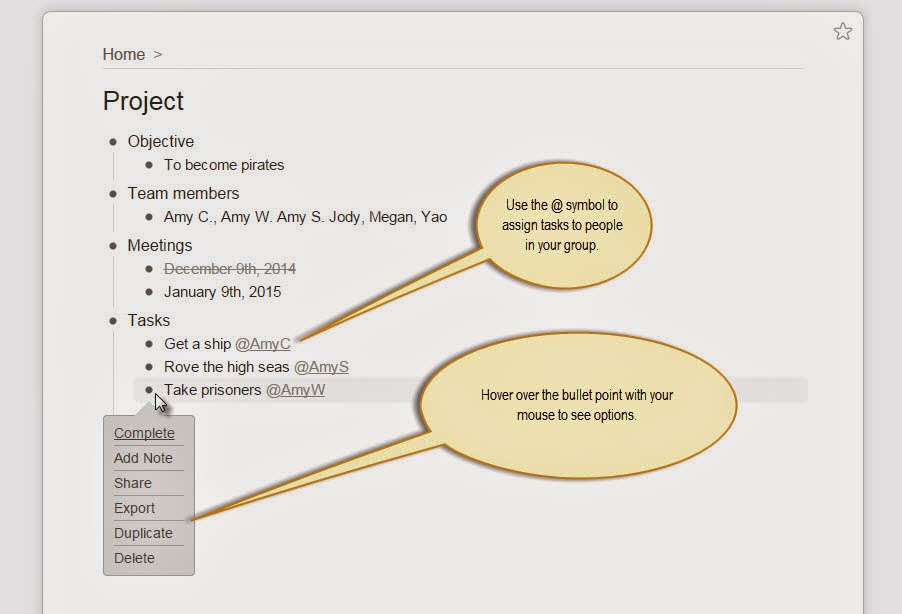The width and height of the screenshot is (902, 614).
Task: Select bullet for Take prisoners item
Action: tap(149, 390)
